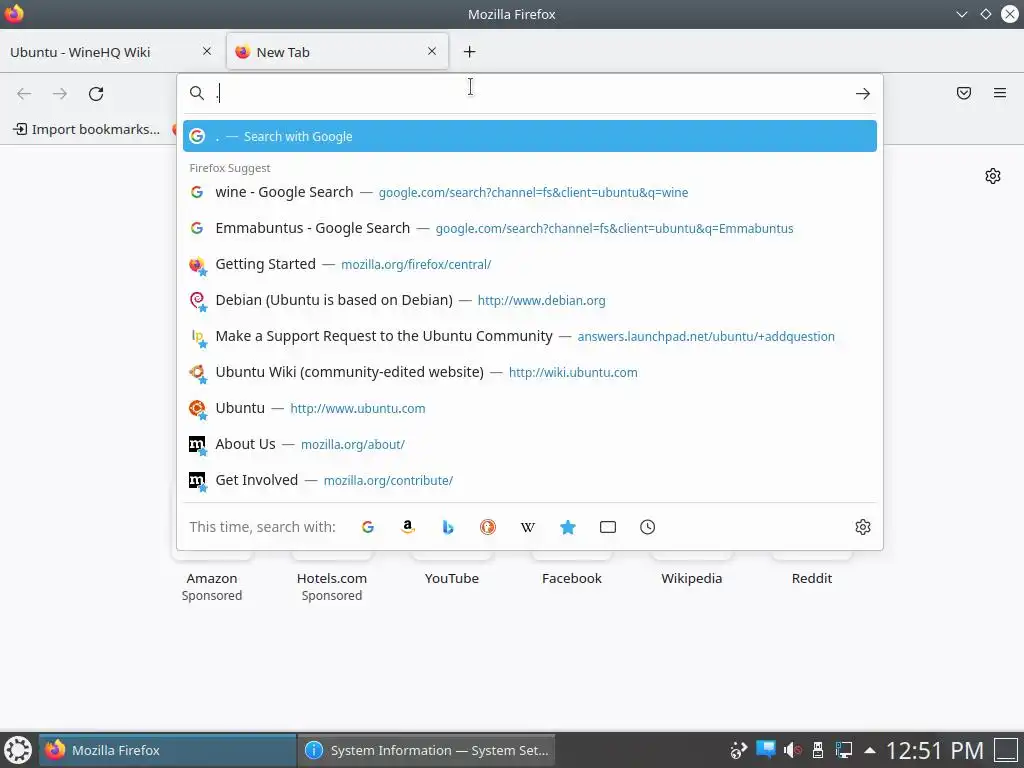Image resolution: width=1024 pixels, height=768 pixels.
Task: Go forward using the forward arrow
Action: click(x=60, y=93)
